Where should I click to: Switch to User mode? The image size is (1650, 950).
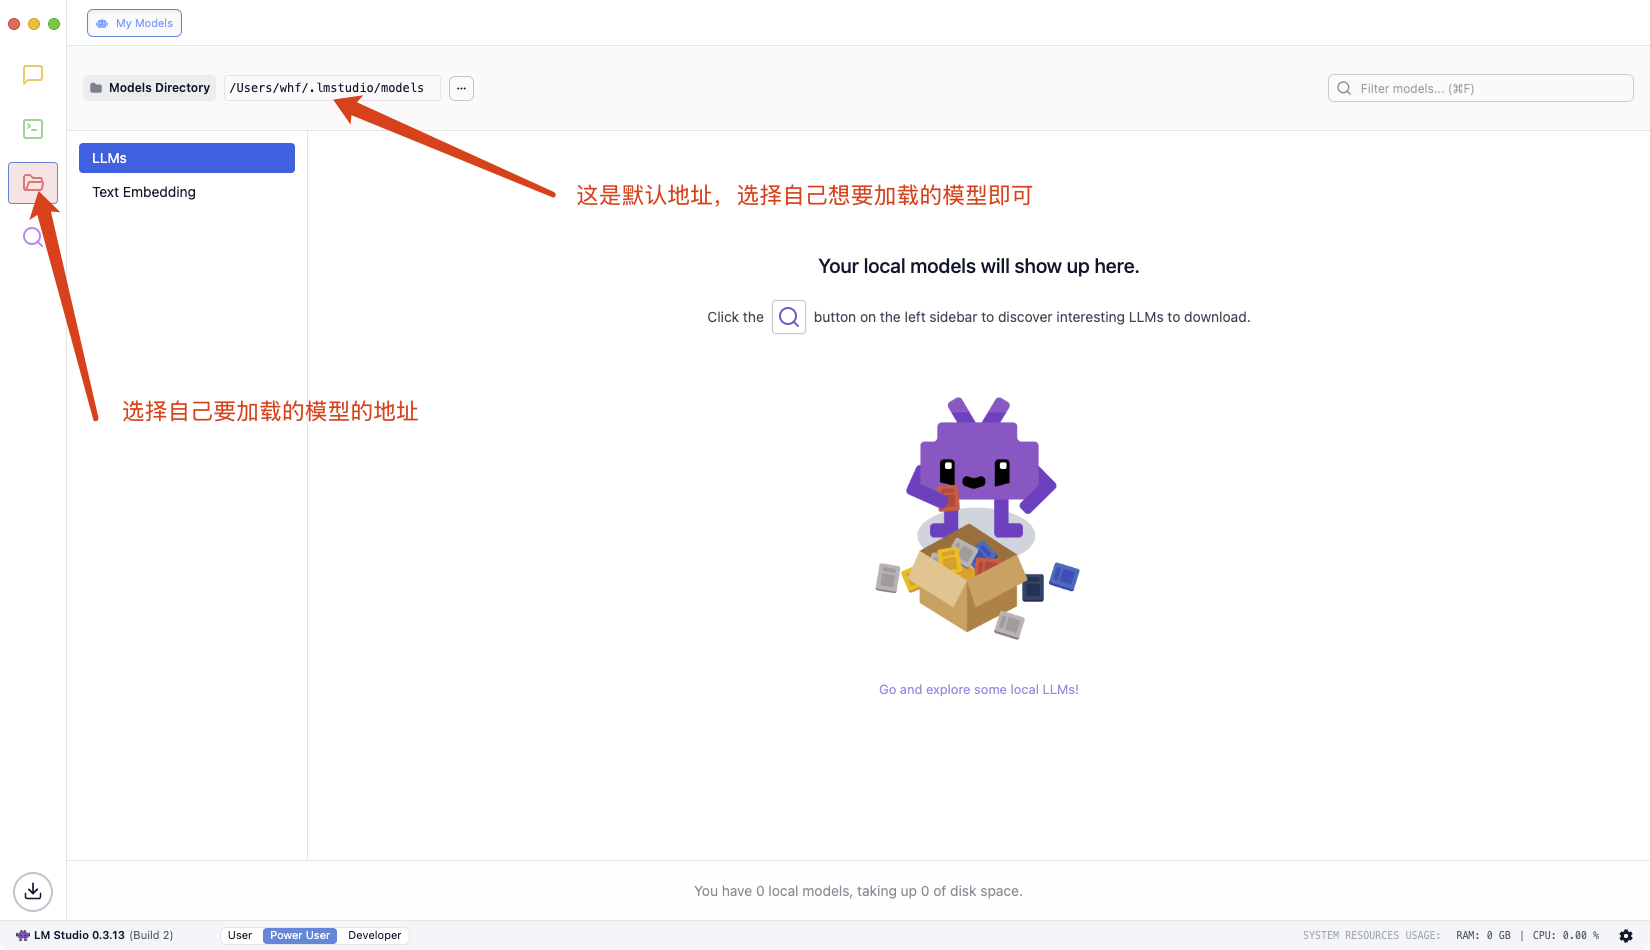pos(240,936)
